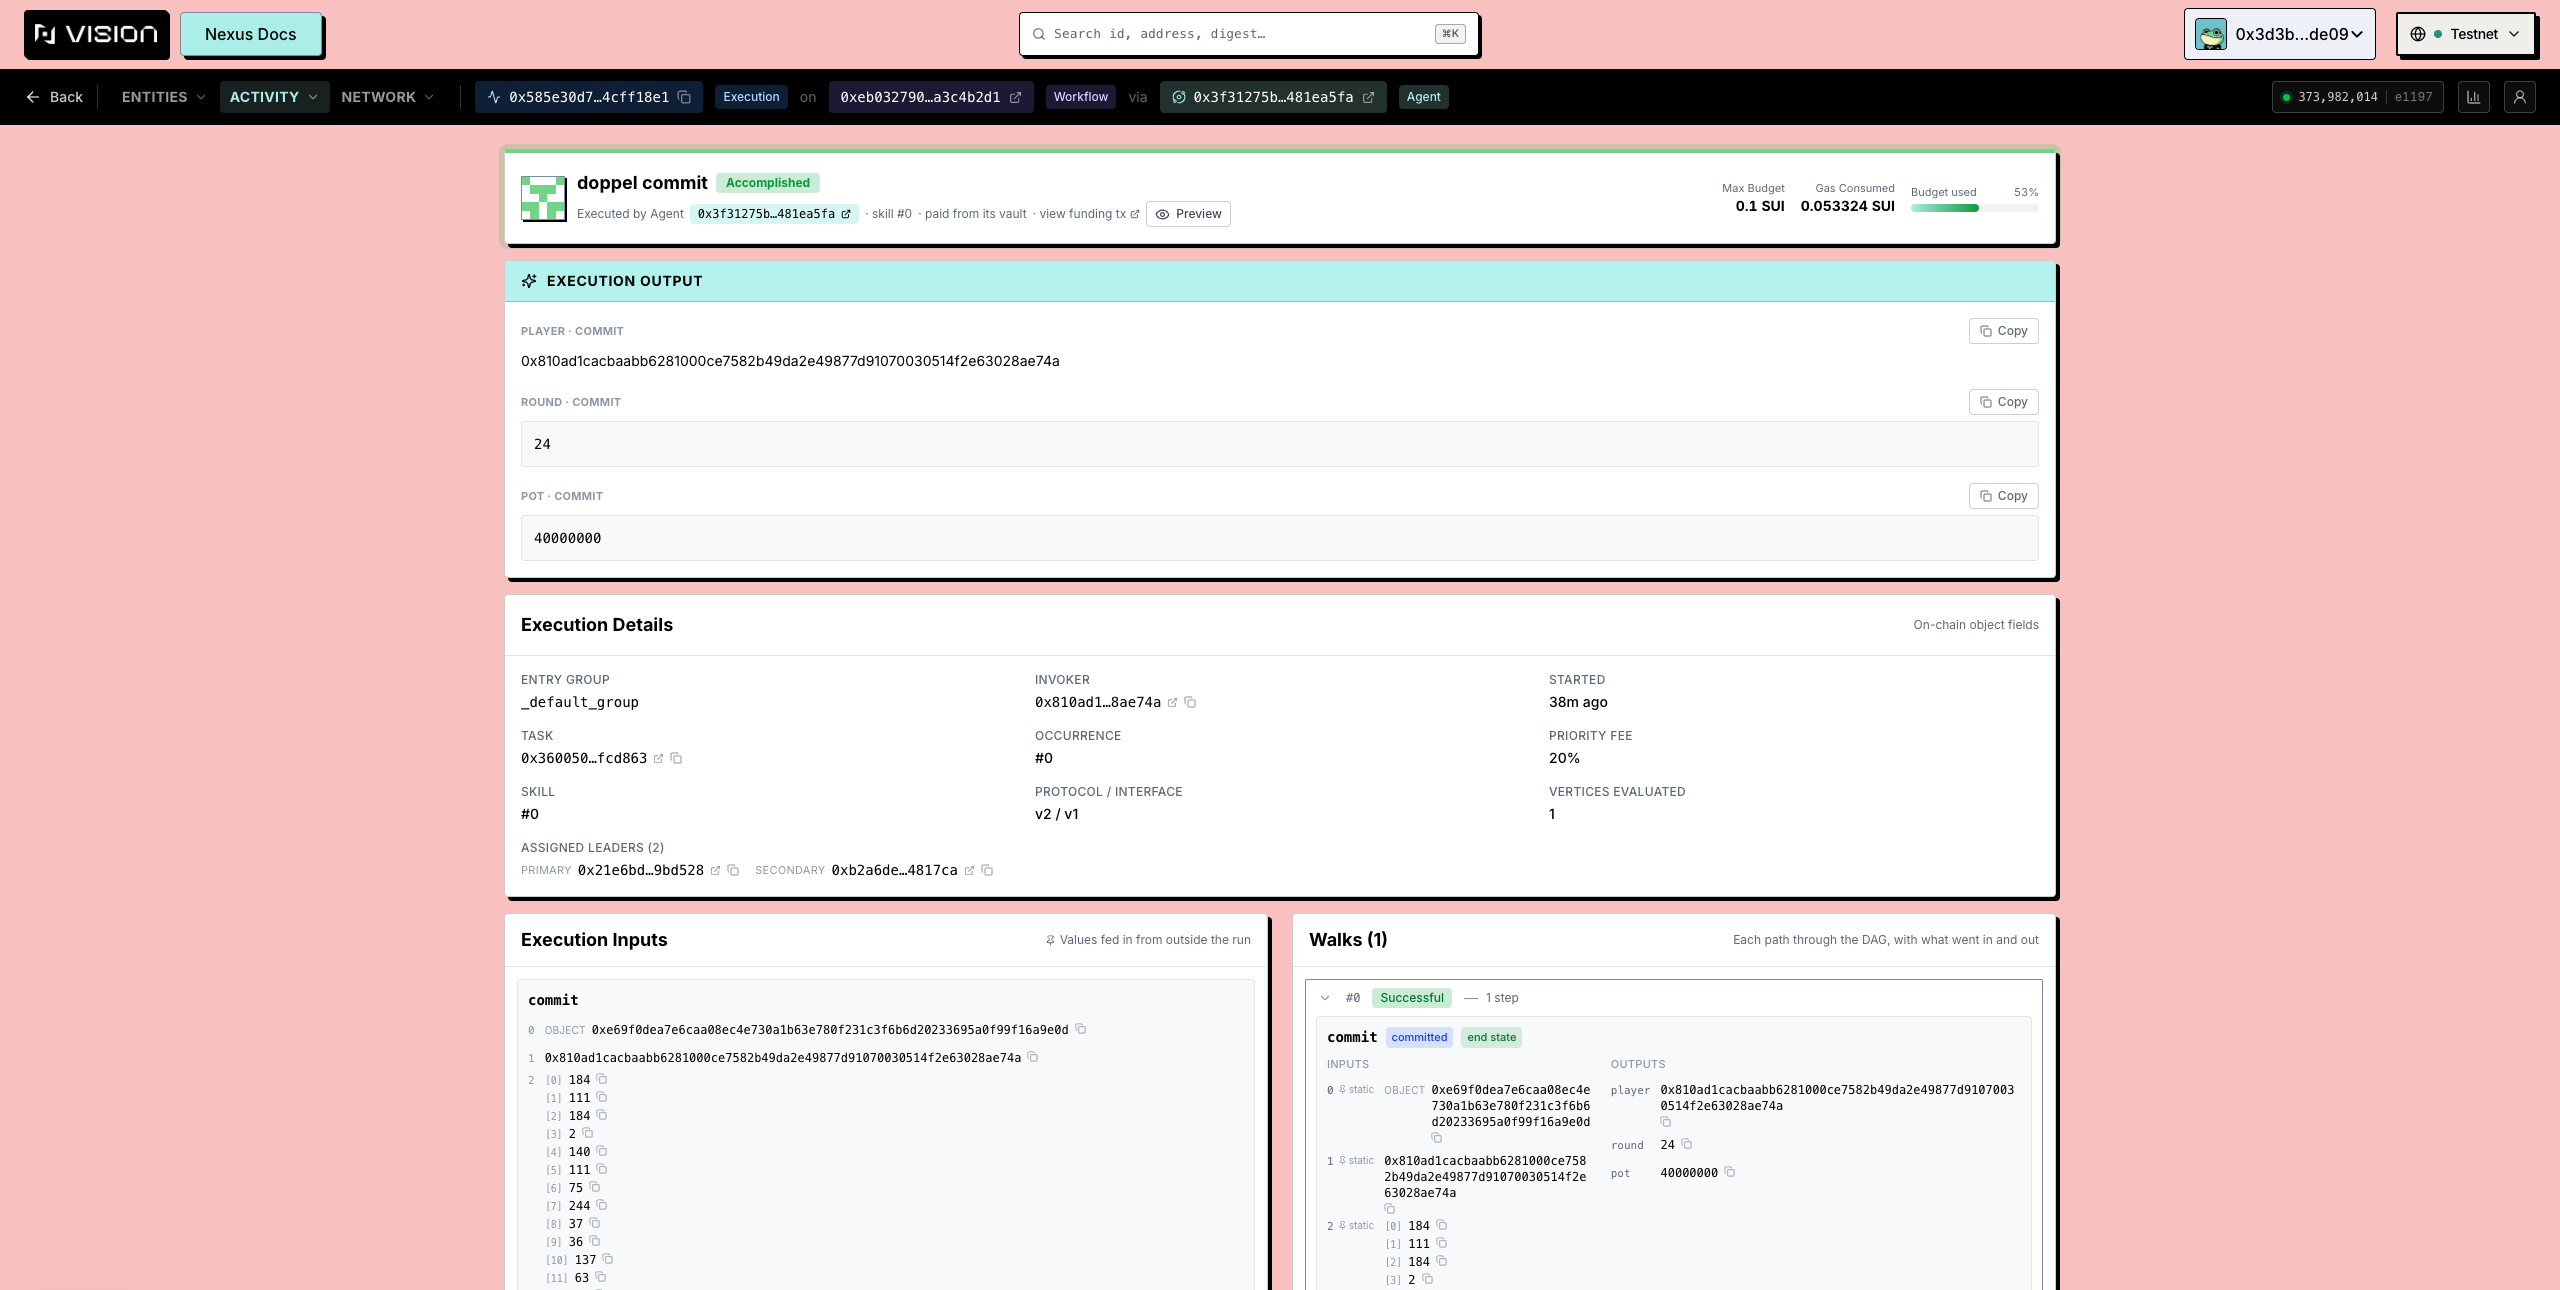This screenshot has width=2560, height=1290.
Task: Open the ACTIVITY dropdown menu
Action: tap(274, 97)
